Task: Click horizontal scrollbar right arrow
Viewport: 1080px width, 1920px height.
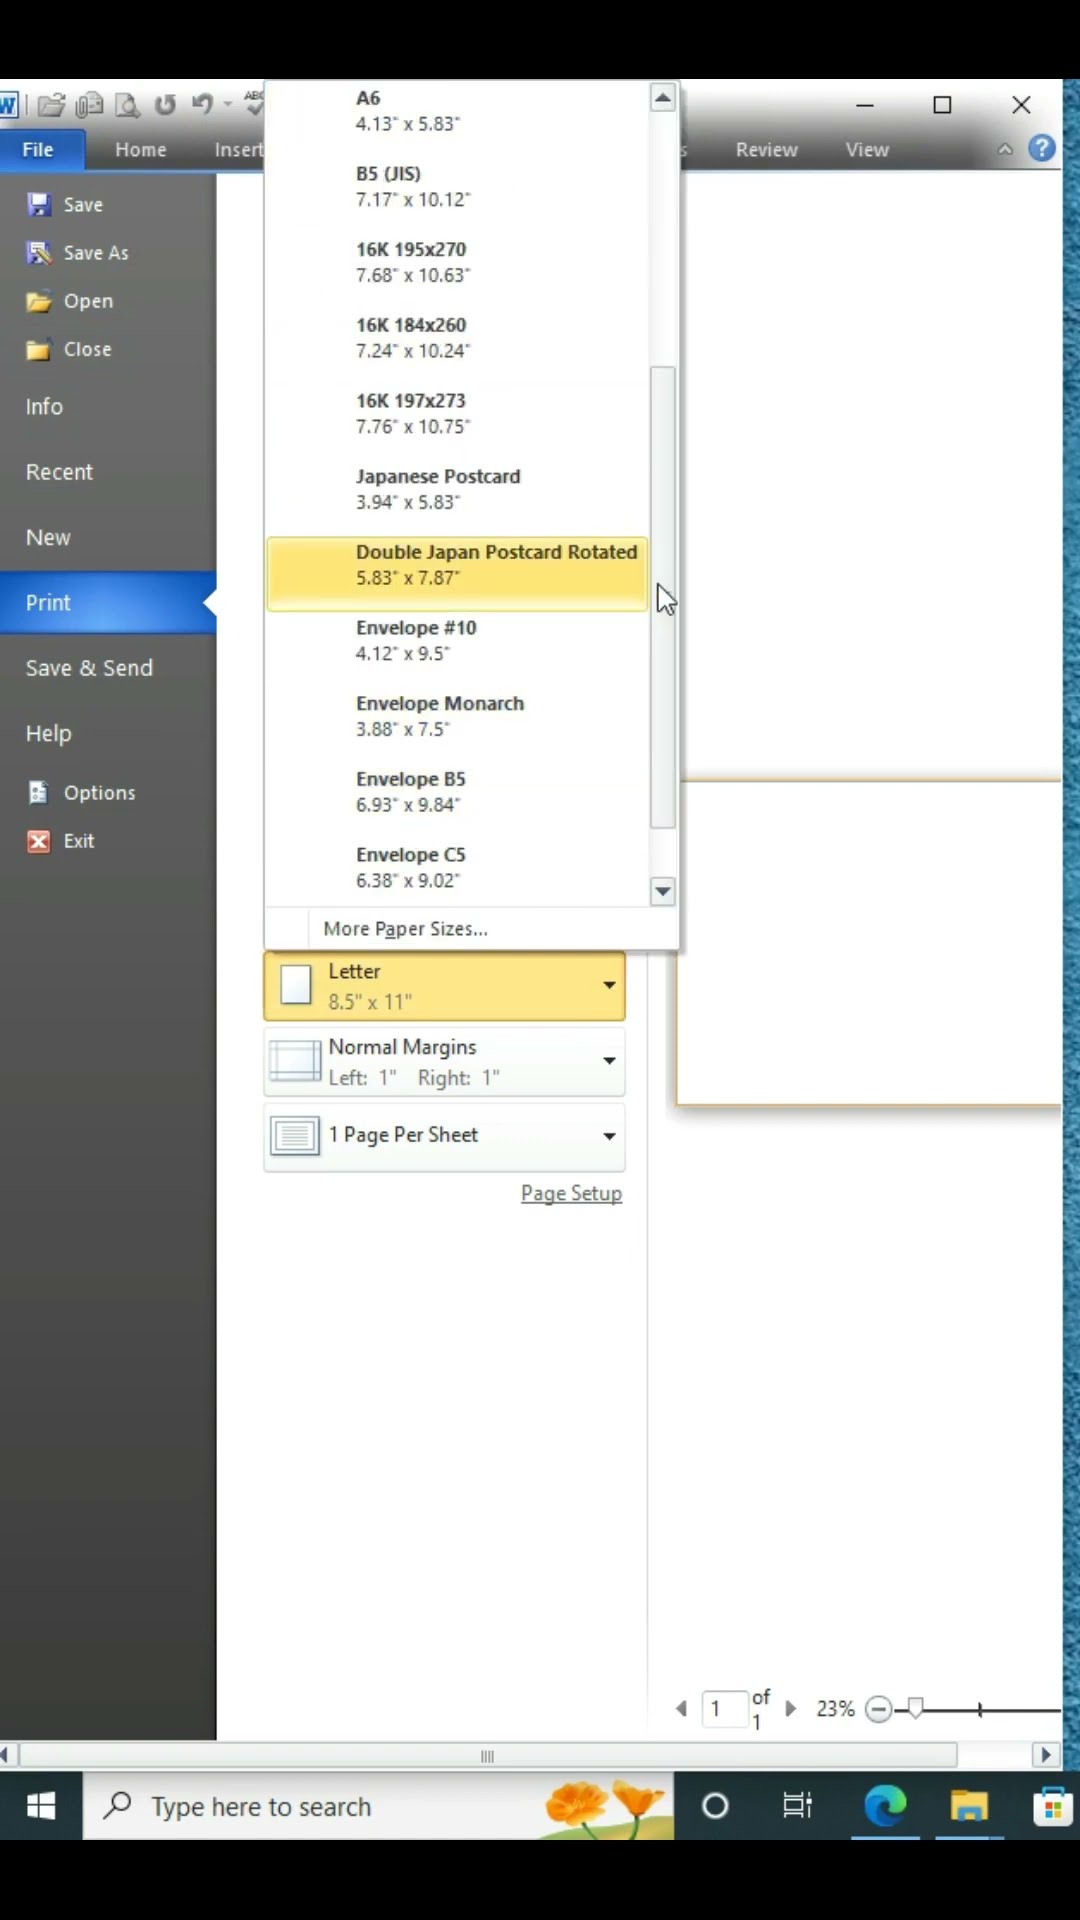Action: (x=1046, y=1755)
